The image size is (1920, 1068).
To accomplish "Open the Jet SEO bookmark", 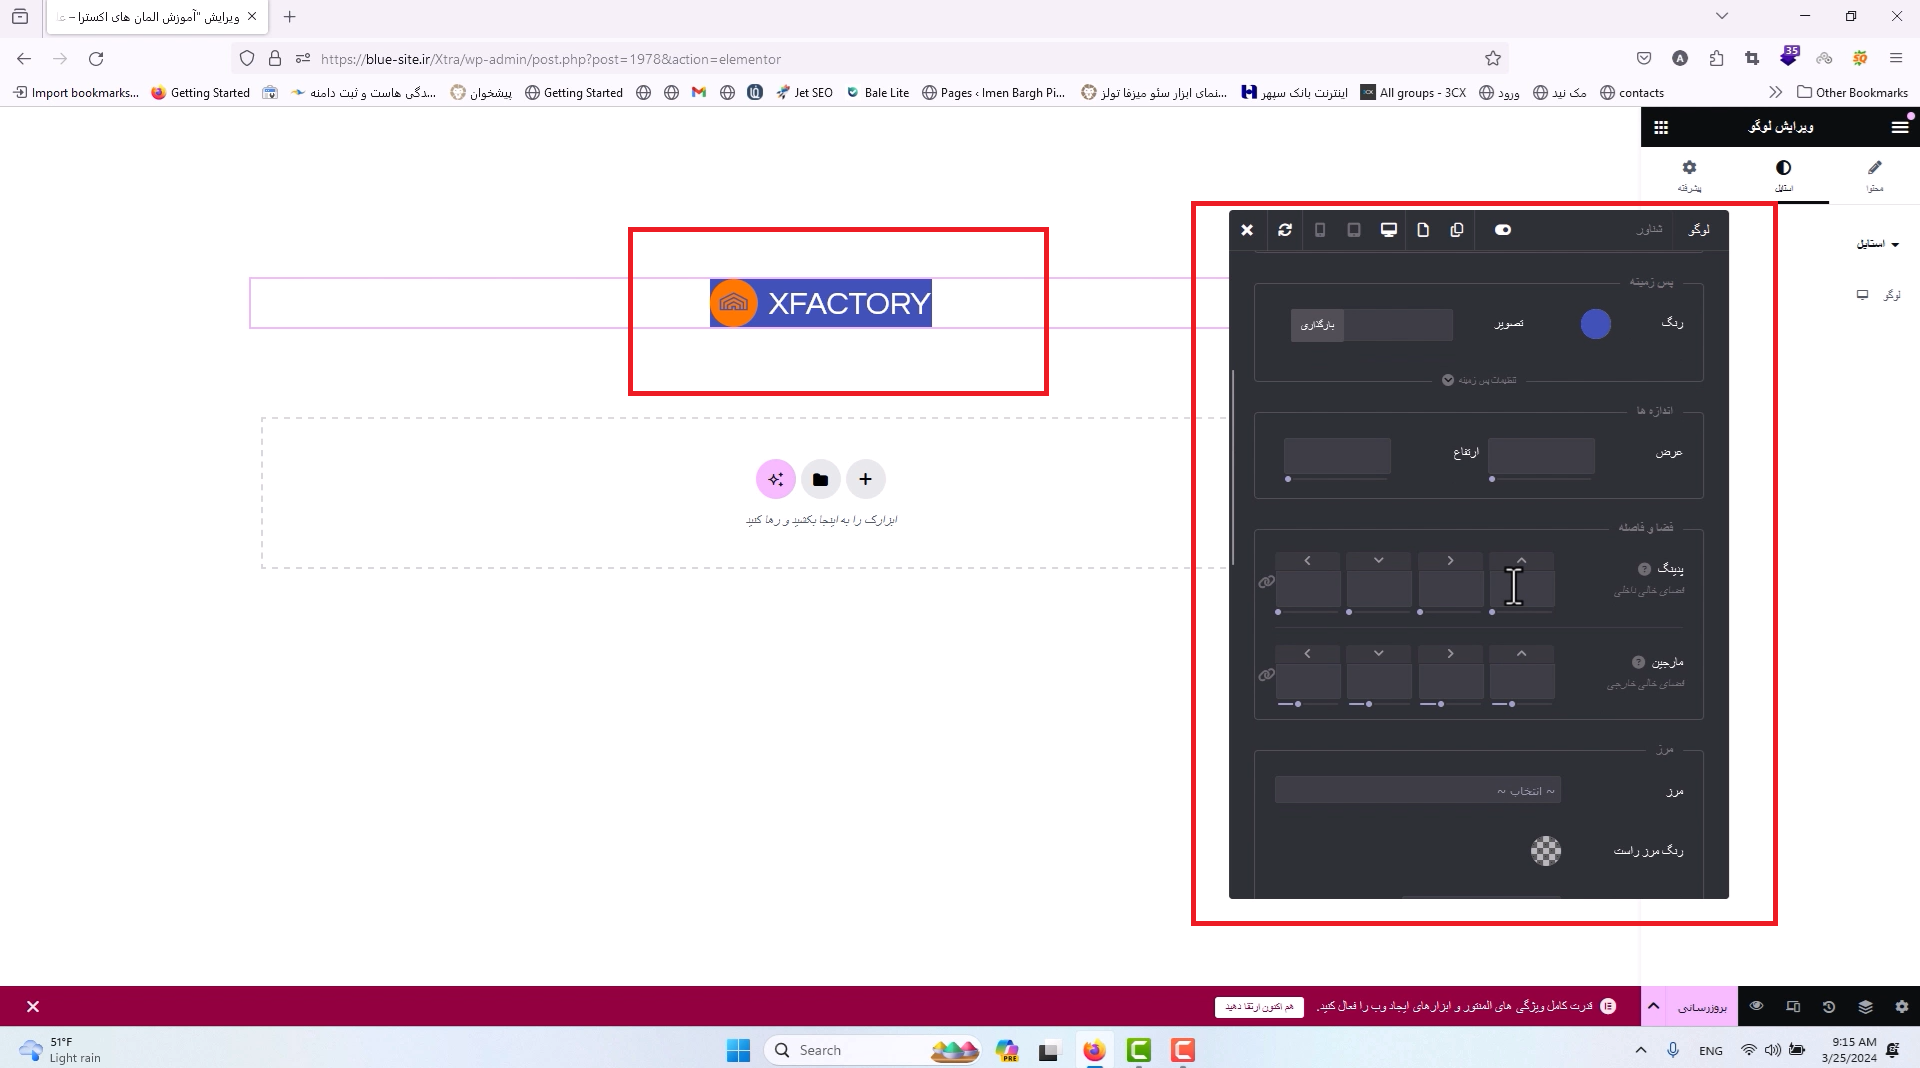I will coord(805,93).
